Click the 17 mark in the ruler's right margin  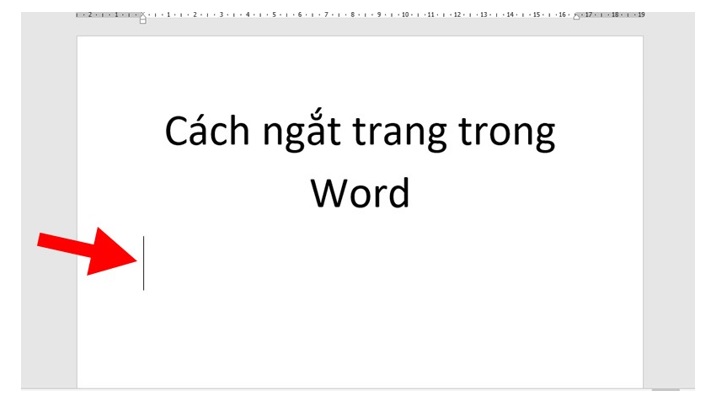[x=588, y=15]
